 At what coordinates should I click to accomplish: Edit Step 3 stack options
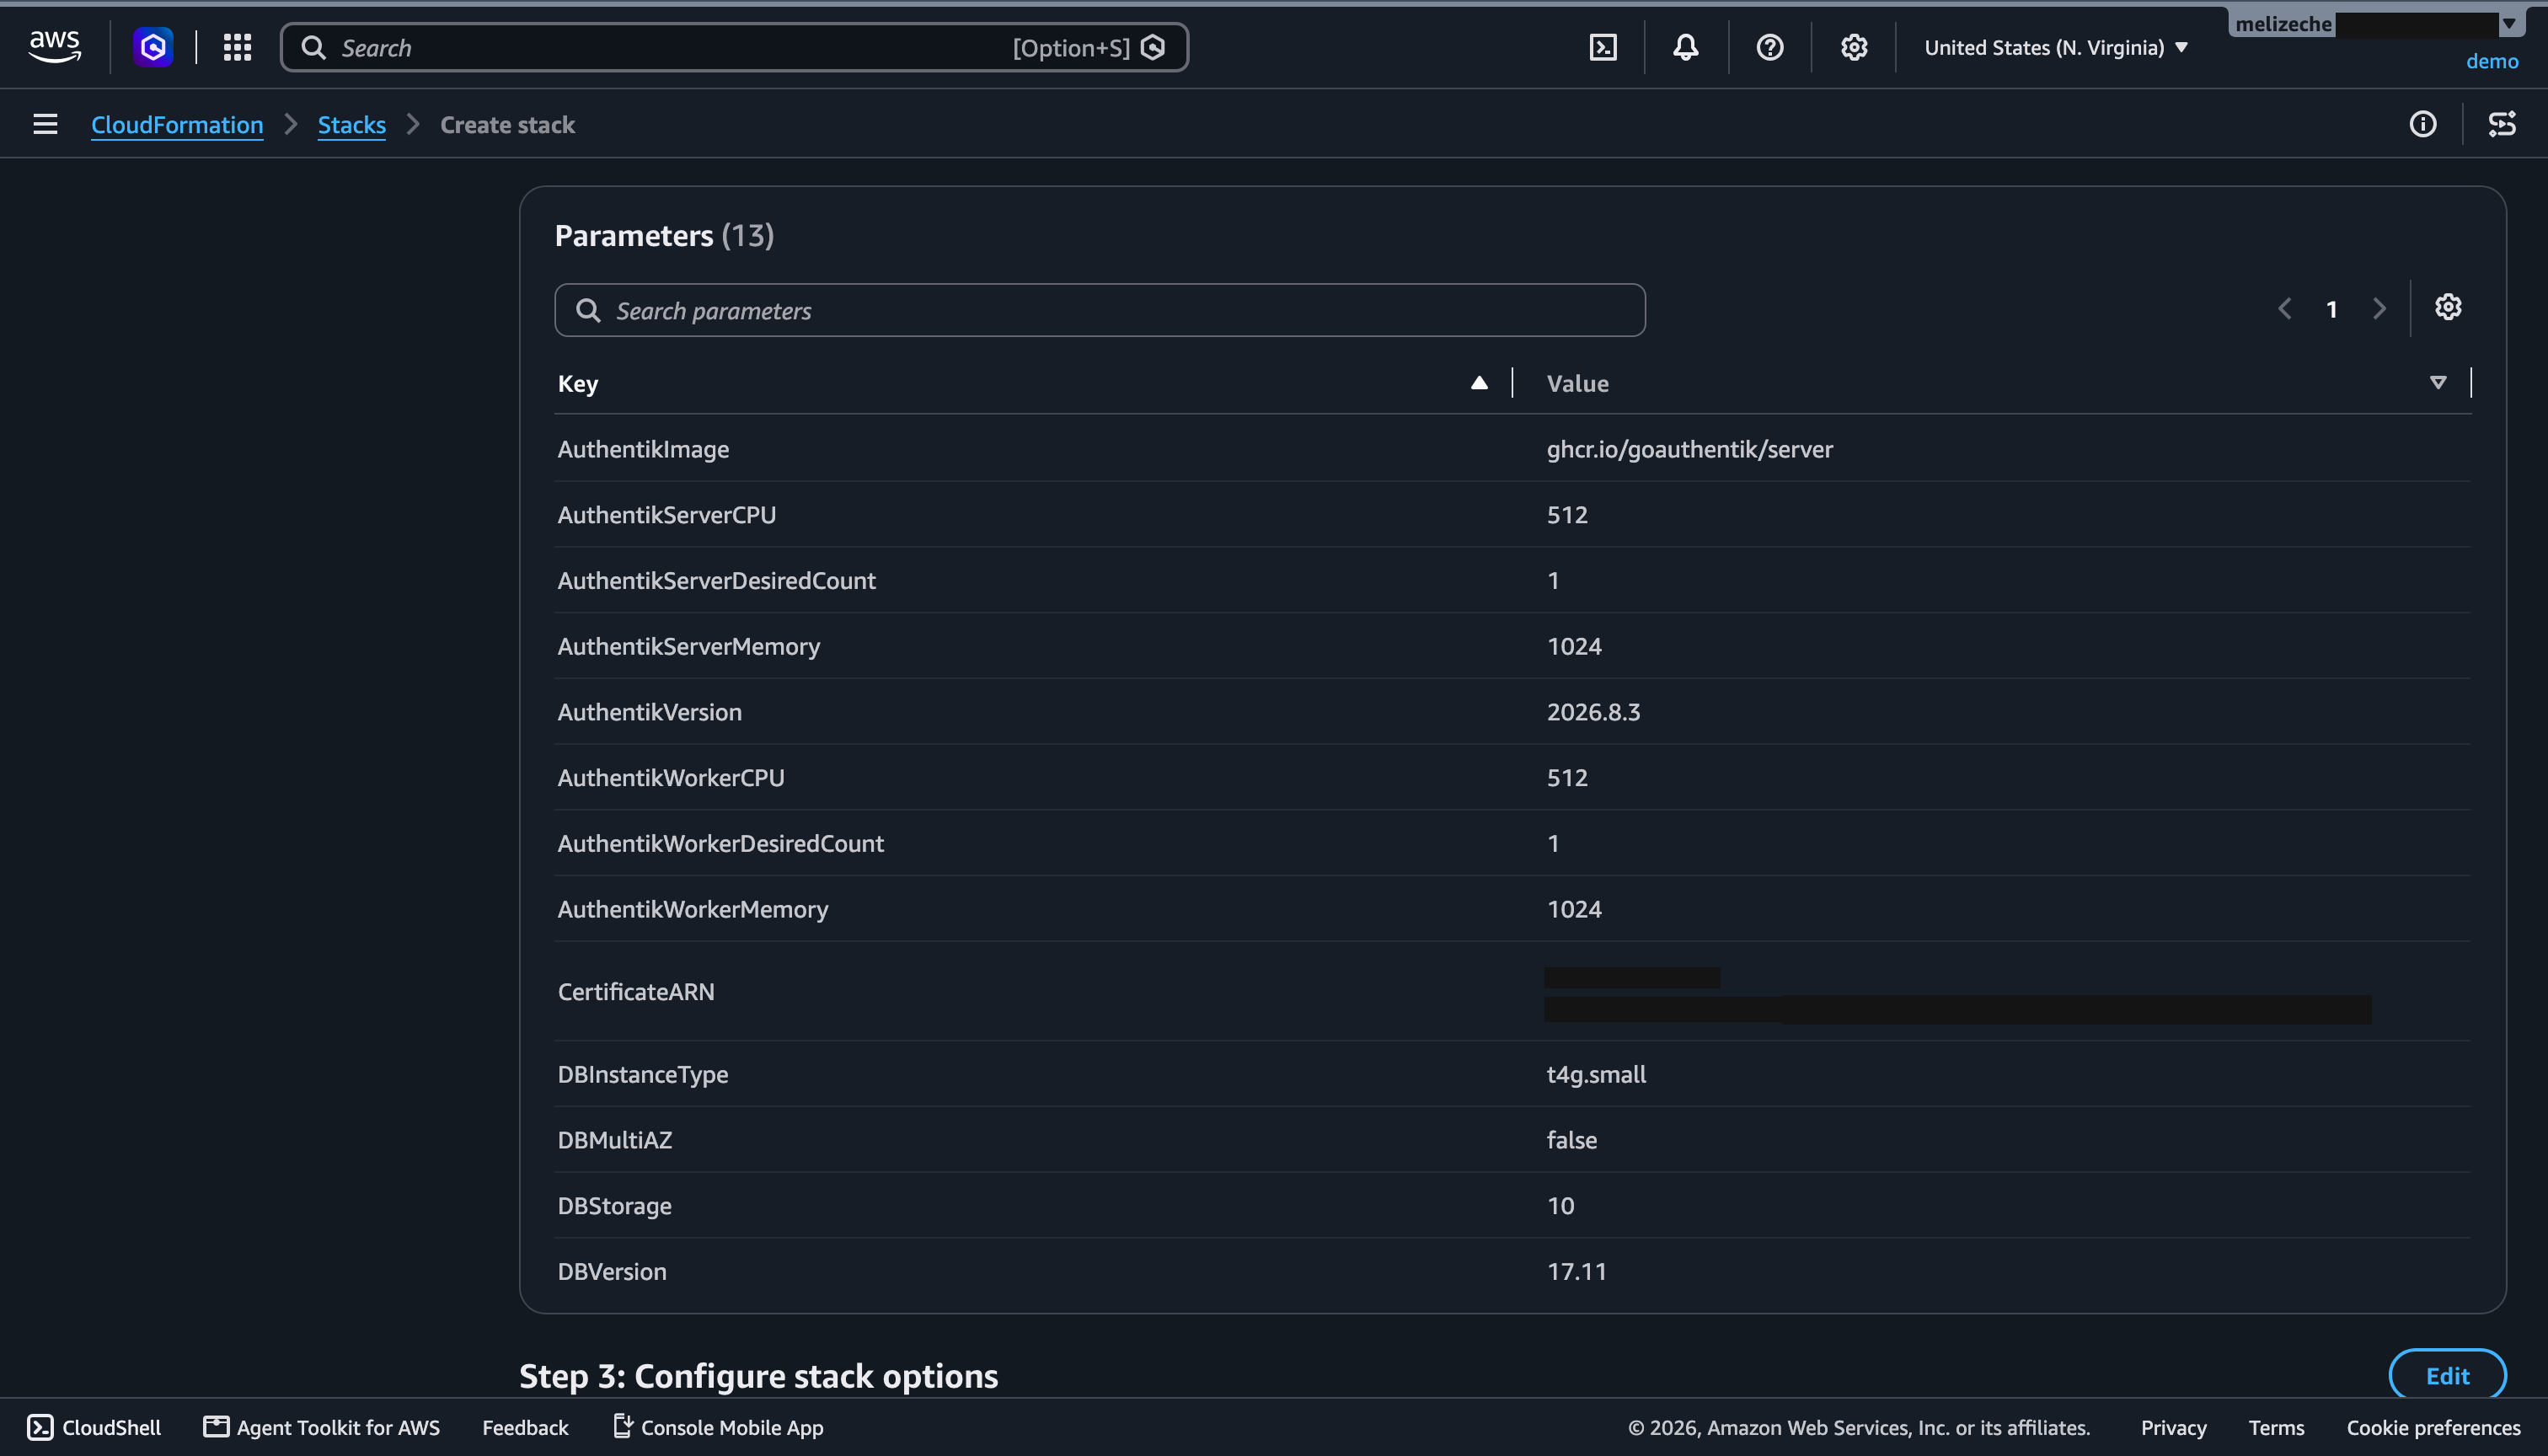point(2447,1376)
